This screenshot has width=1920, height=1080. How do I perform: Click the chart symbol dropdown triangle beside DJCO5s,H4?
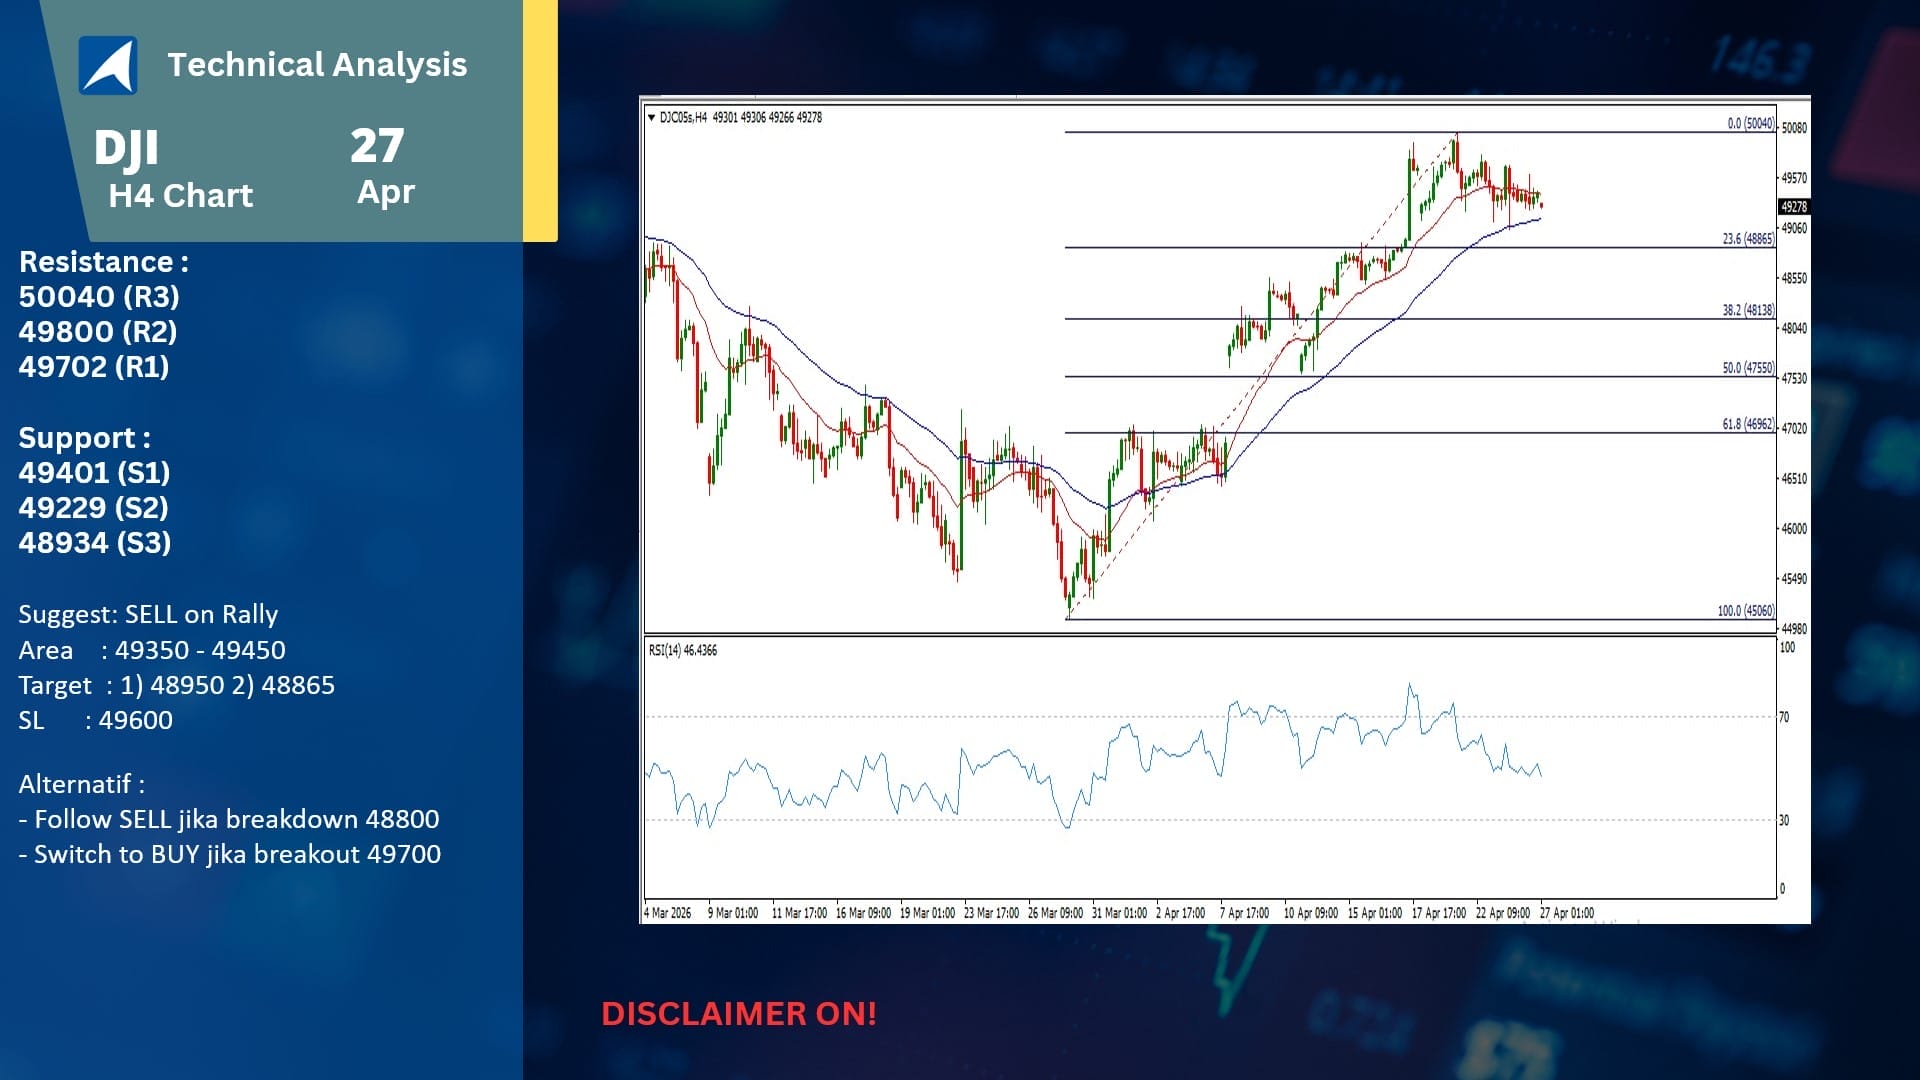click(652, 118)
